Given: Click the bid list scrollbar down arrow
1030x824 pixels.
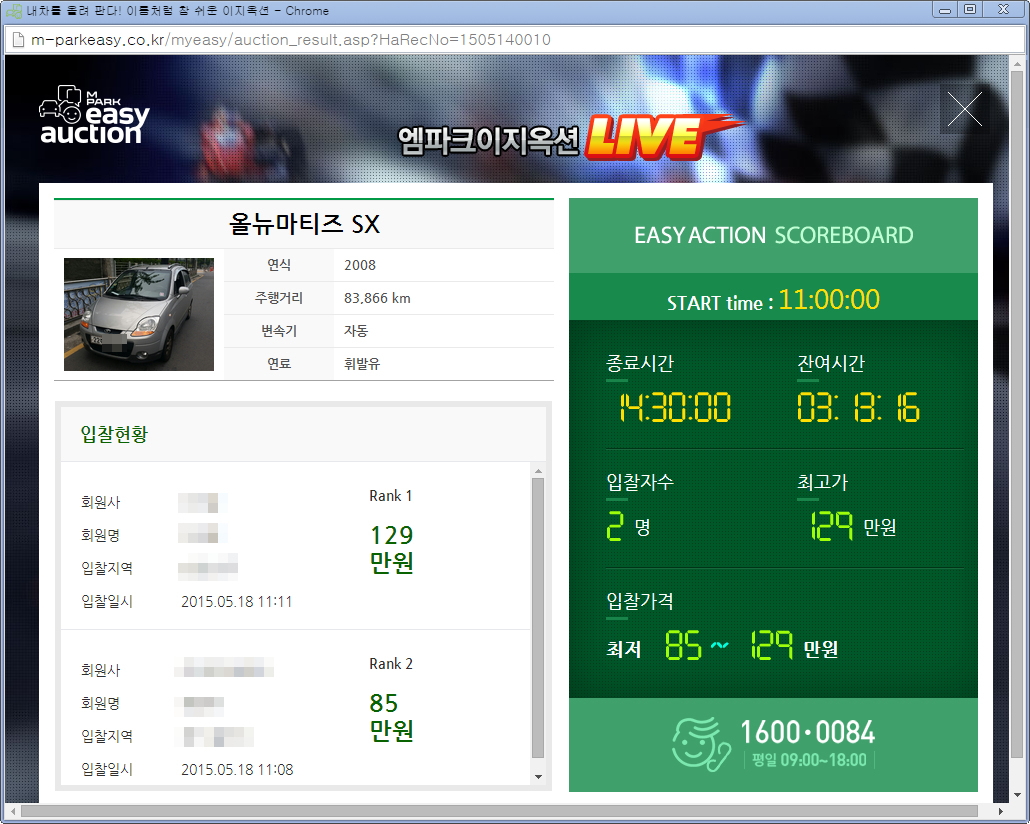Looking at the screenshot, I should point(538,777).
